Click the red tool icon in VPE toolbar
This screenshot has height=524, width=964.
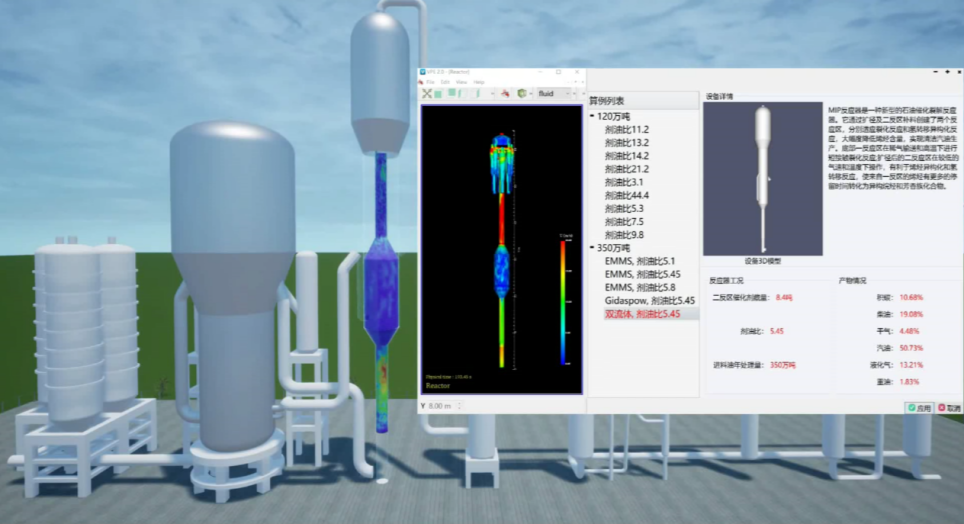[x=504, y=93]
